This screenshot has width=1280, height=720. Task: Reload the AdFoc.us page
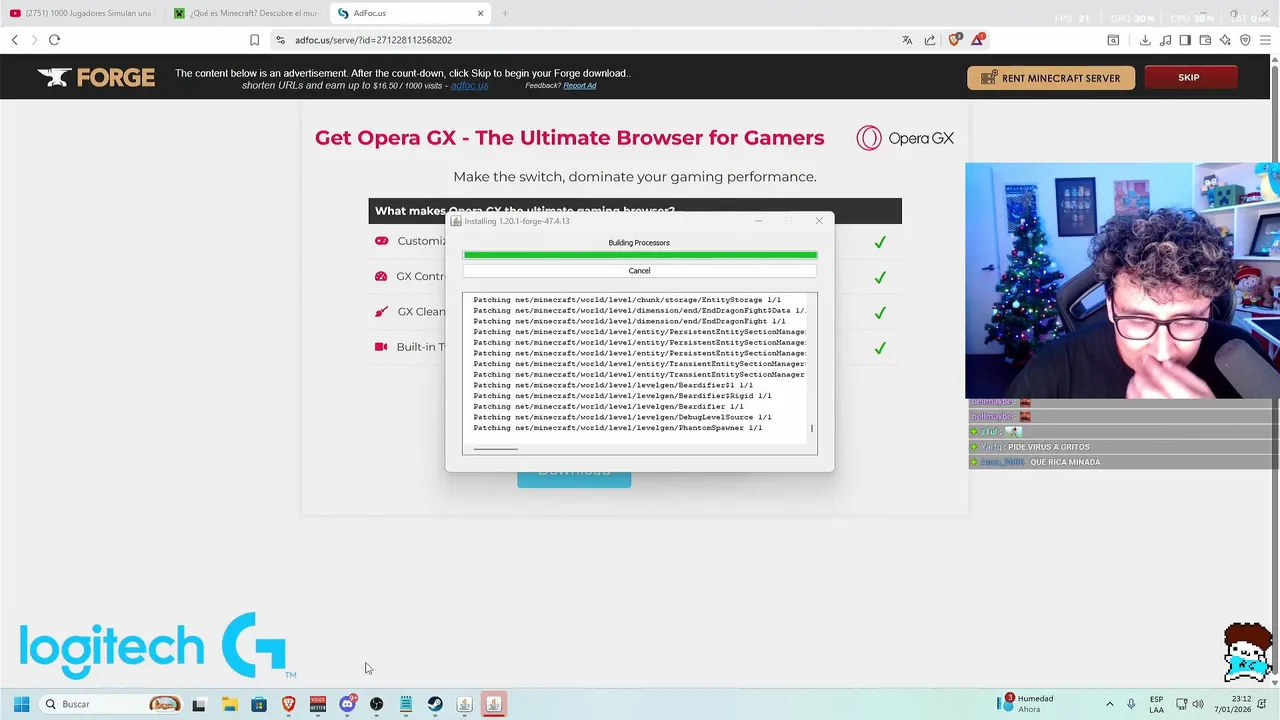click(x=54, y=40)
